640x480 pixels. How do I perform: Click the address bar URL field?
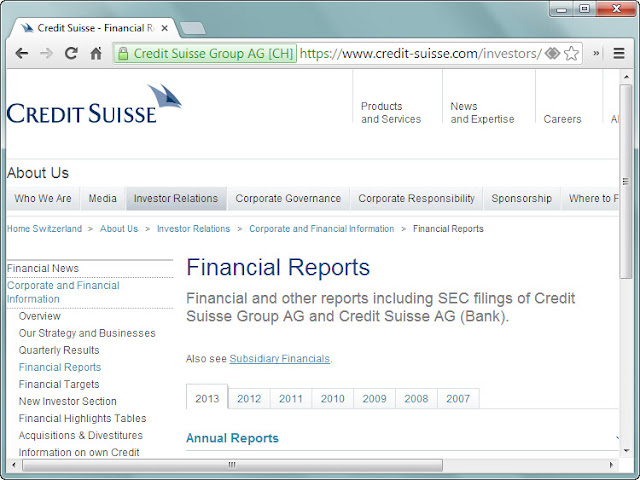point(420,53)
